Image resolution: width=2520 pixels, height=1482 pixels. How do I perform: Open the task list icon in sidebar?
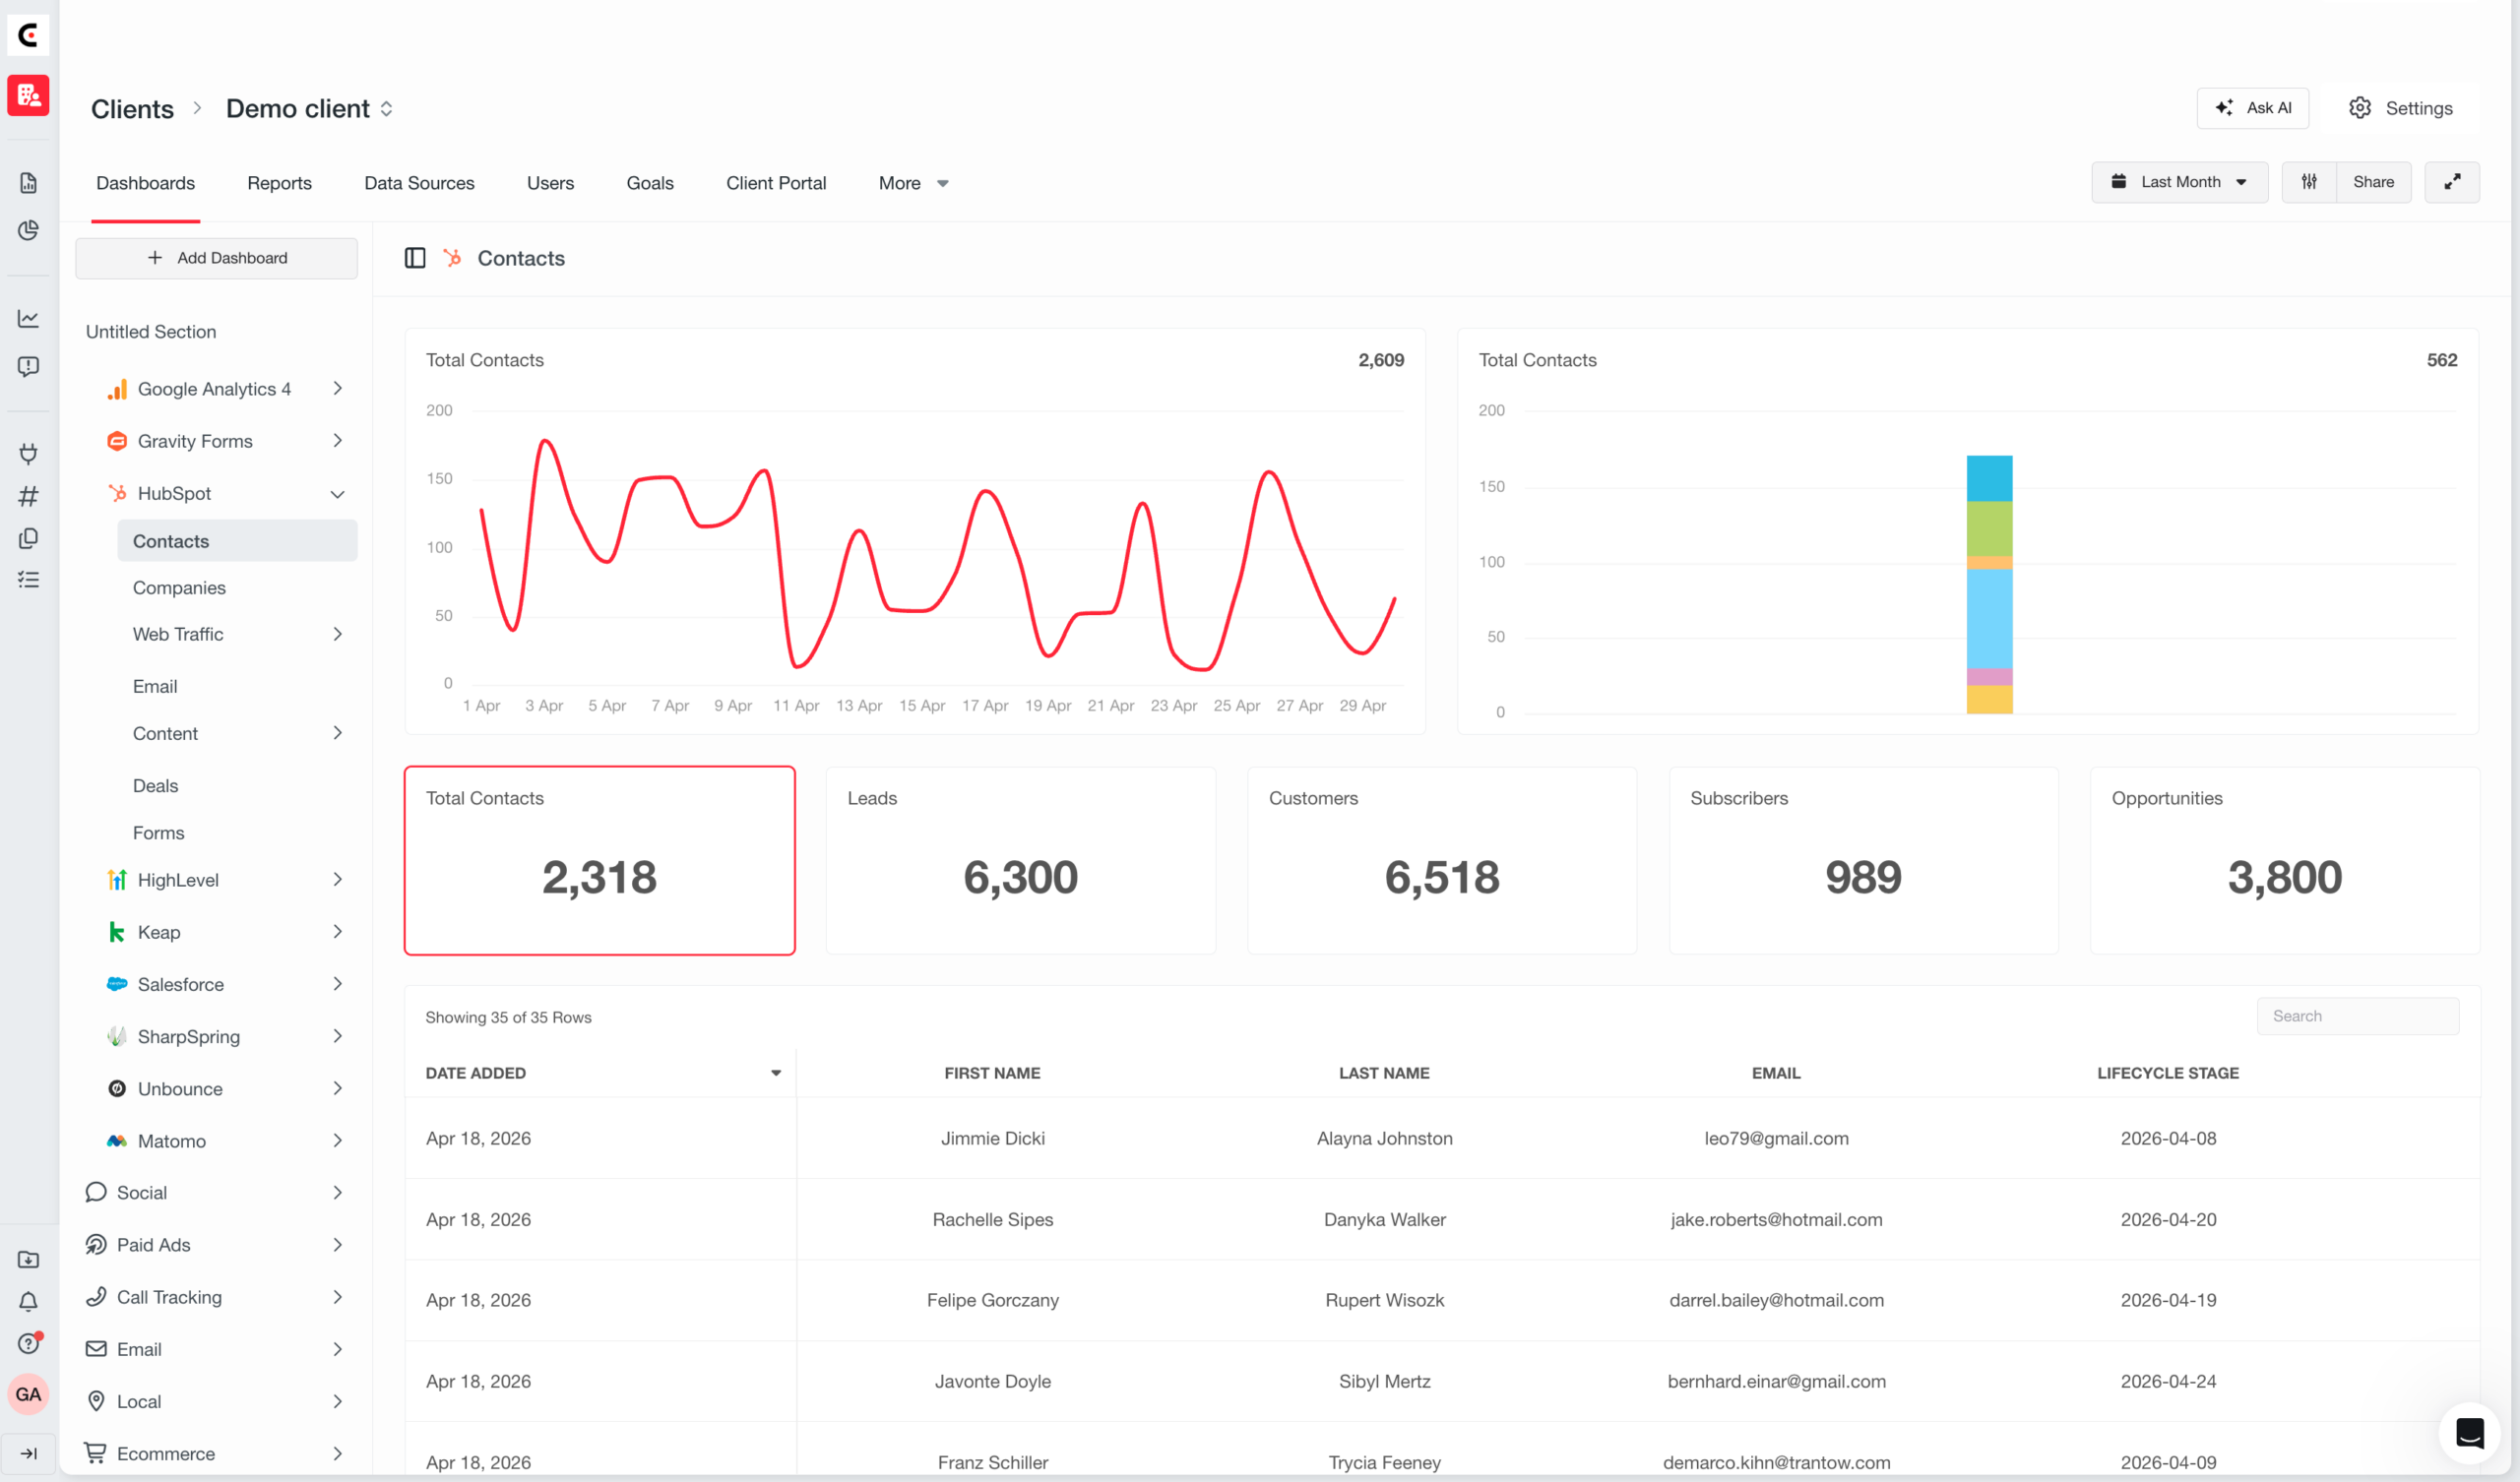click(28, 580)
